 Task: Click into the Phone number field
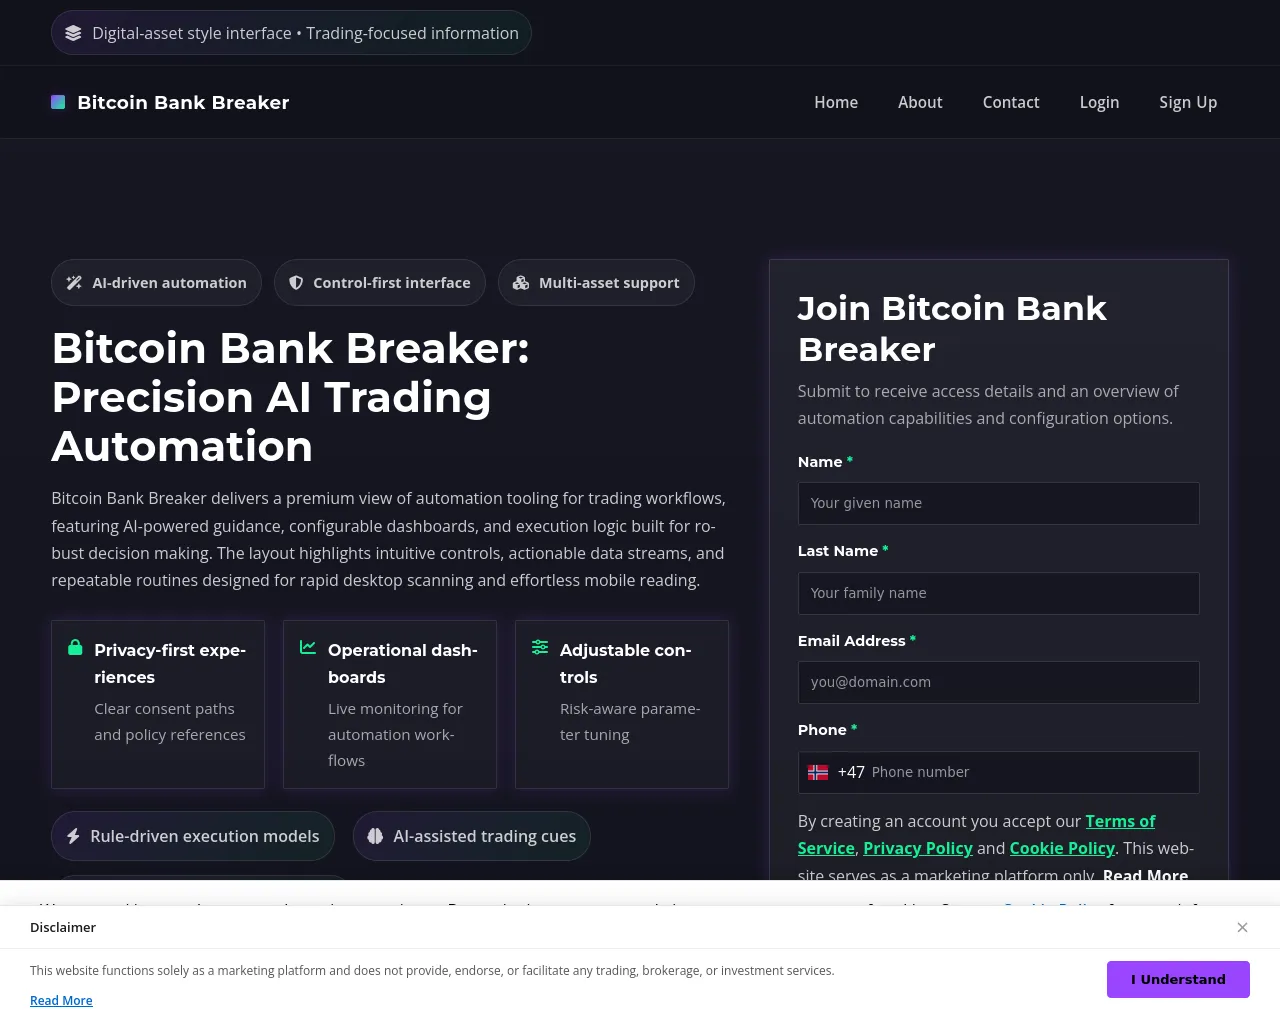(x=1030, y=772)
